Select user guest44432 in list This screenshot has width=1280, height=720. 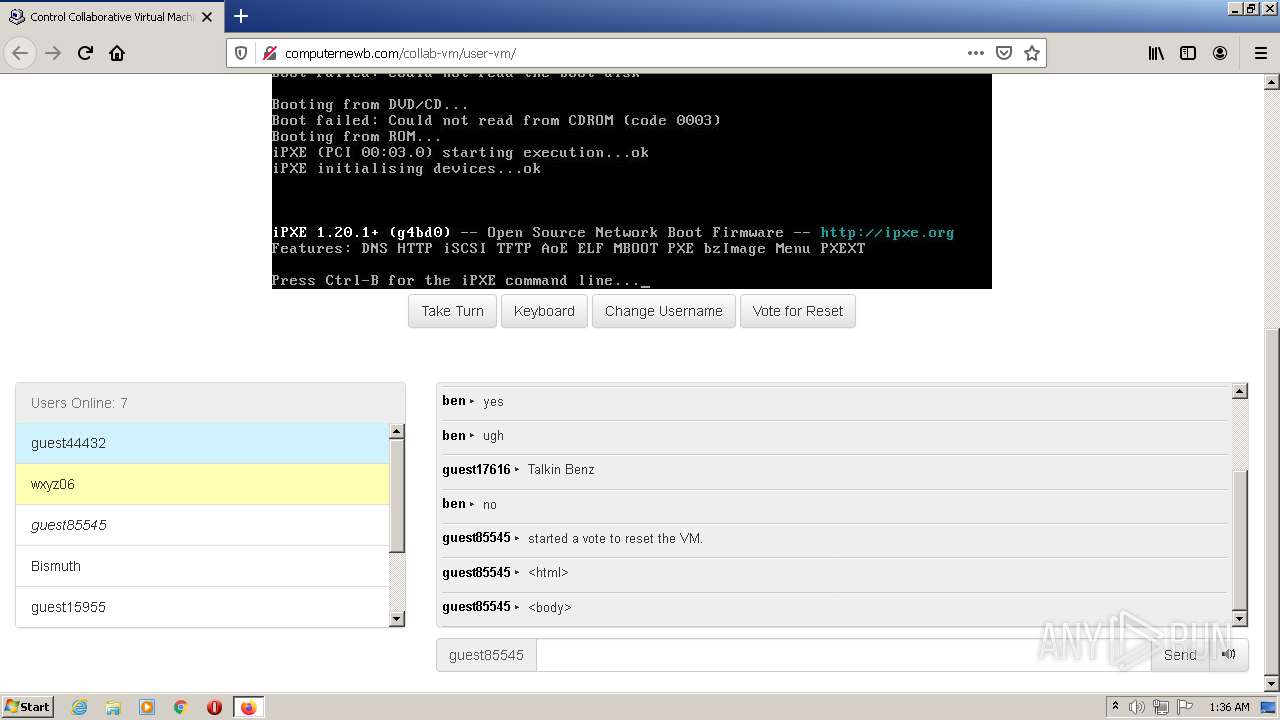tap(202, 443)
